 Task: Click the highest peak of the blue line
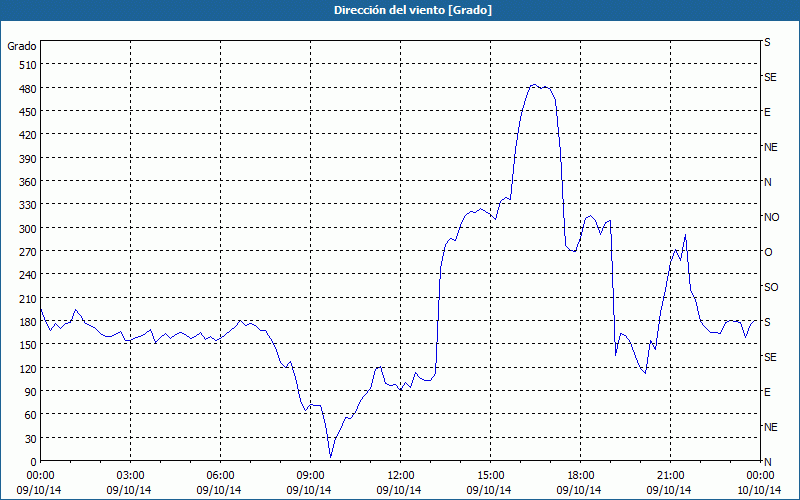tap(534, 85)
